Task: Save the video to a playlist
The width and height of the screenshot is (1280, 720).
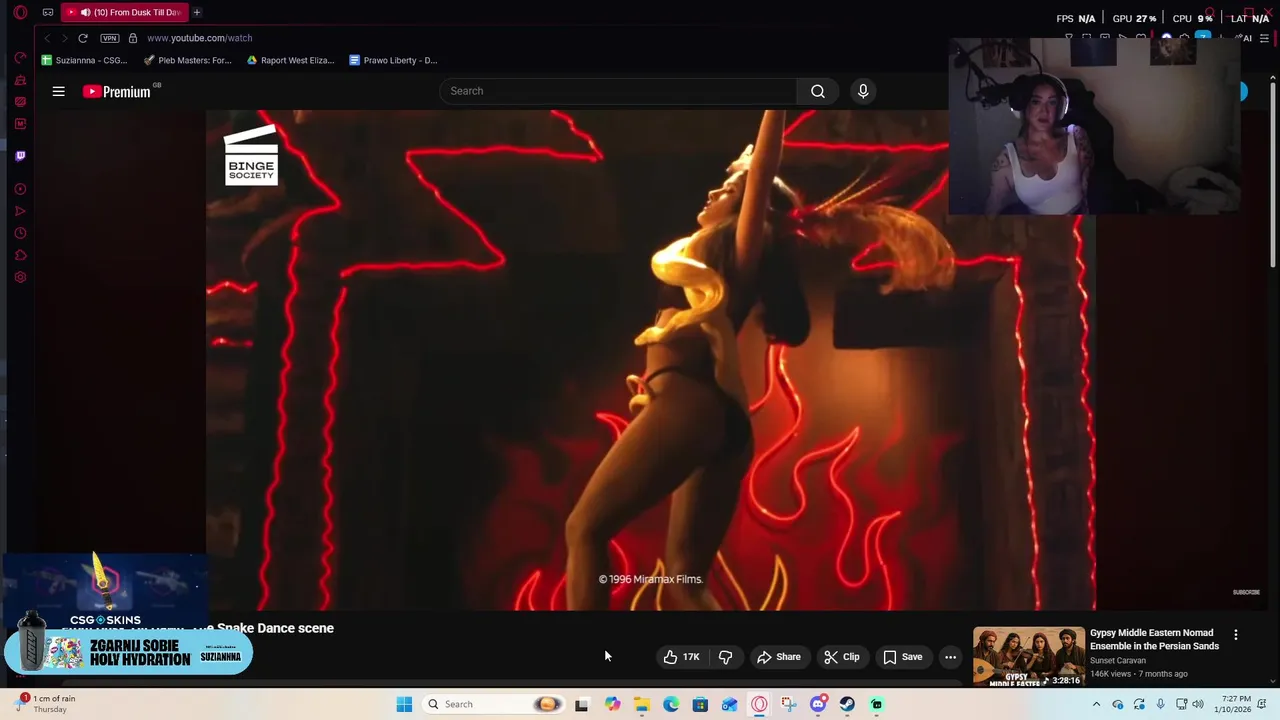Action: (902, 657)
